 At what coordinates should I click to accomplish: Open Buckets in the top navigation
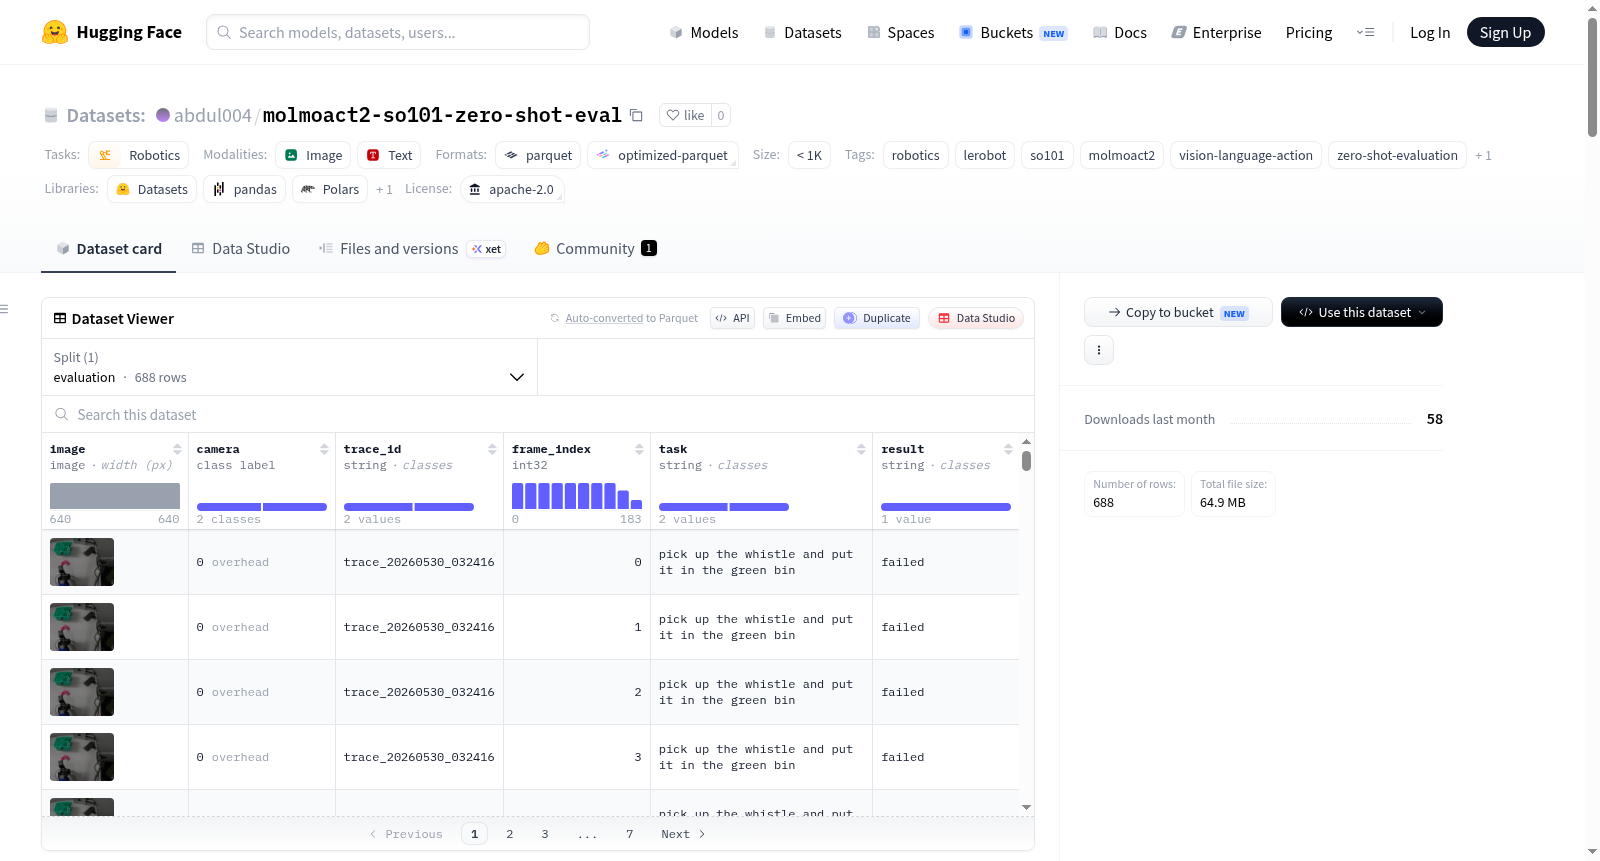click(1013, 32)
